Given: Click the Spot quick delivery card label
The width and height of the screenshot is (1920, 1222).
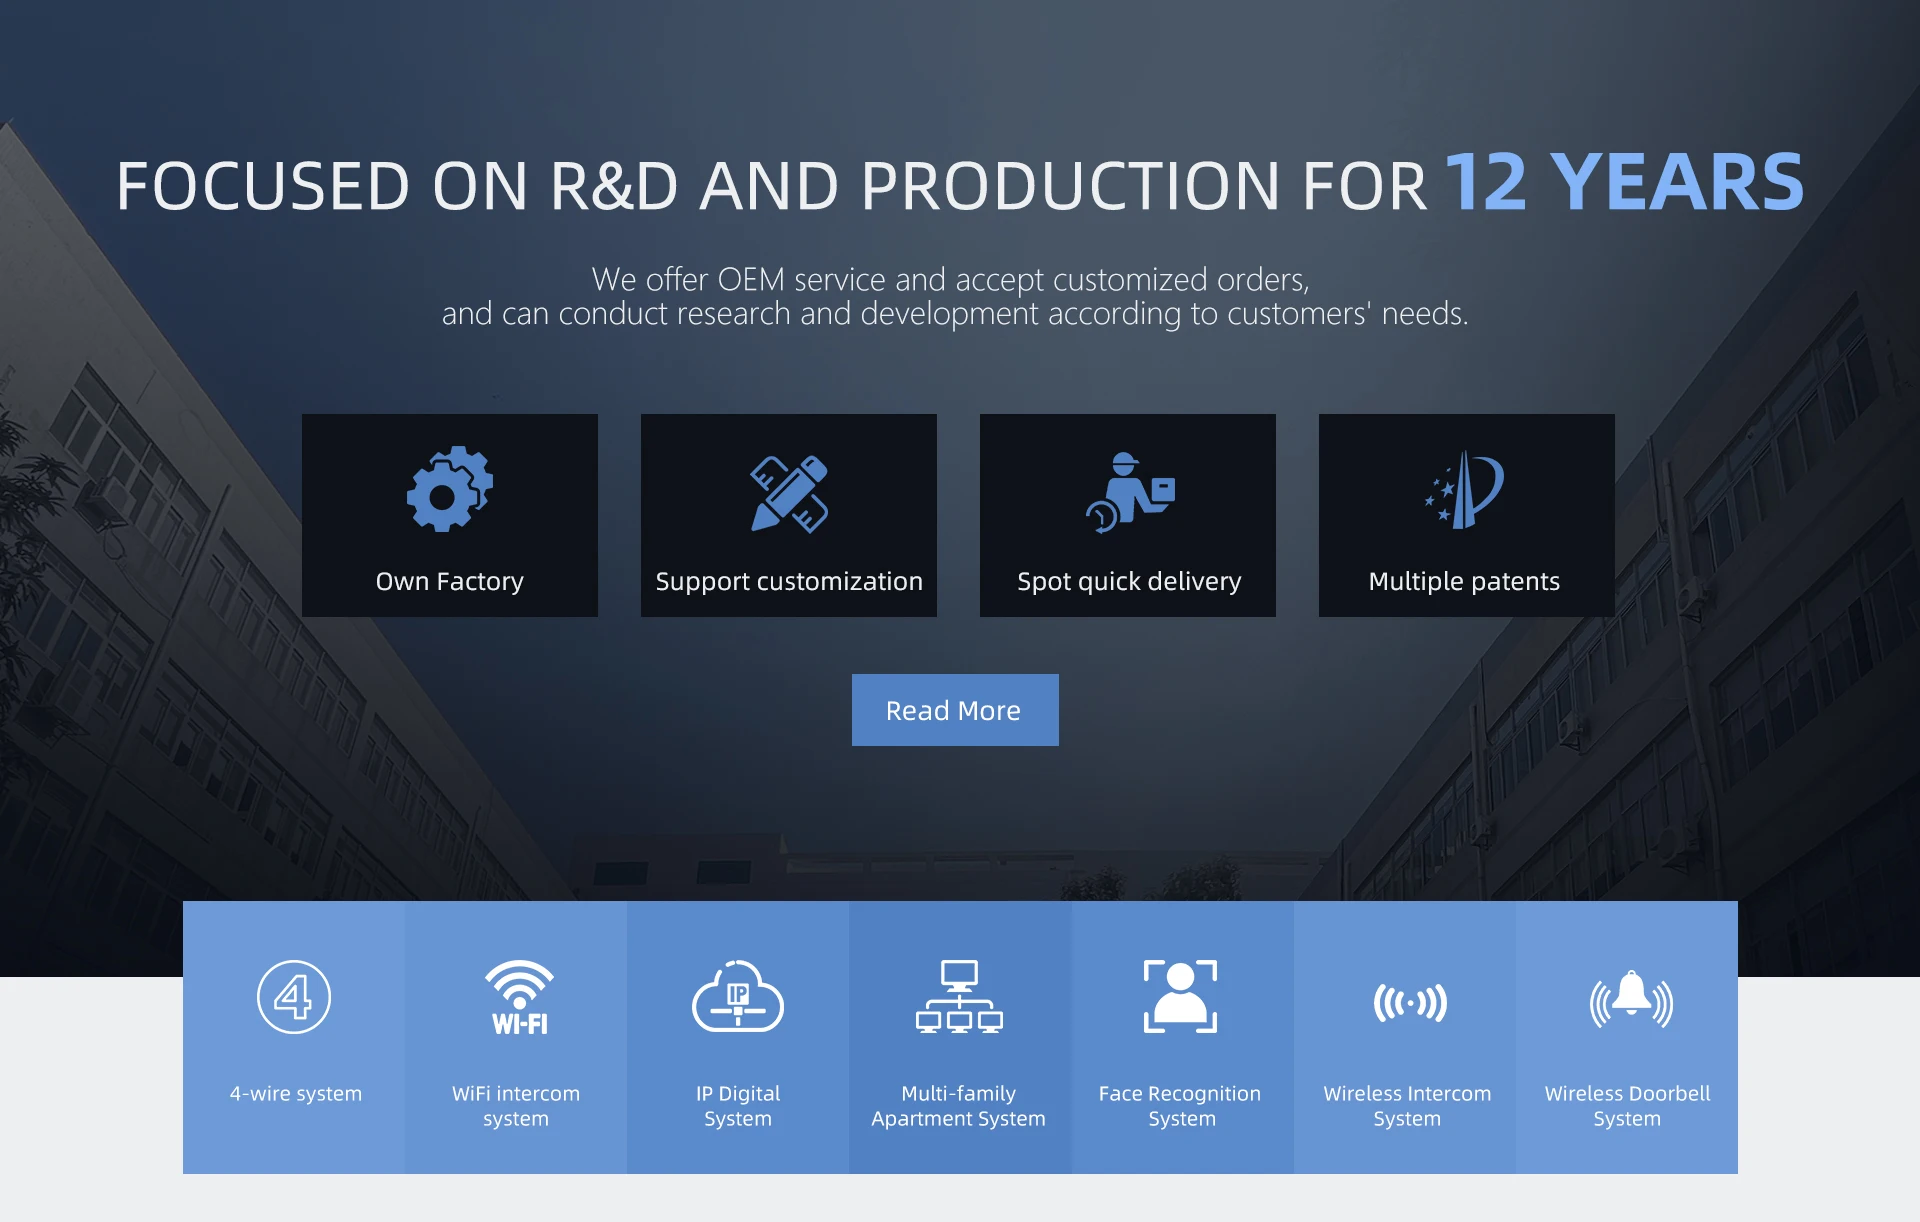Looking at the screenshot, I should 1129,581.
